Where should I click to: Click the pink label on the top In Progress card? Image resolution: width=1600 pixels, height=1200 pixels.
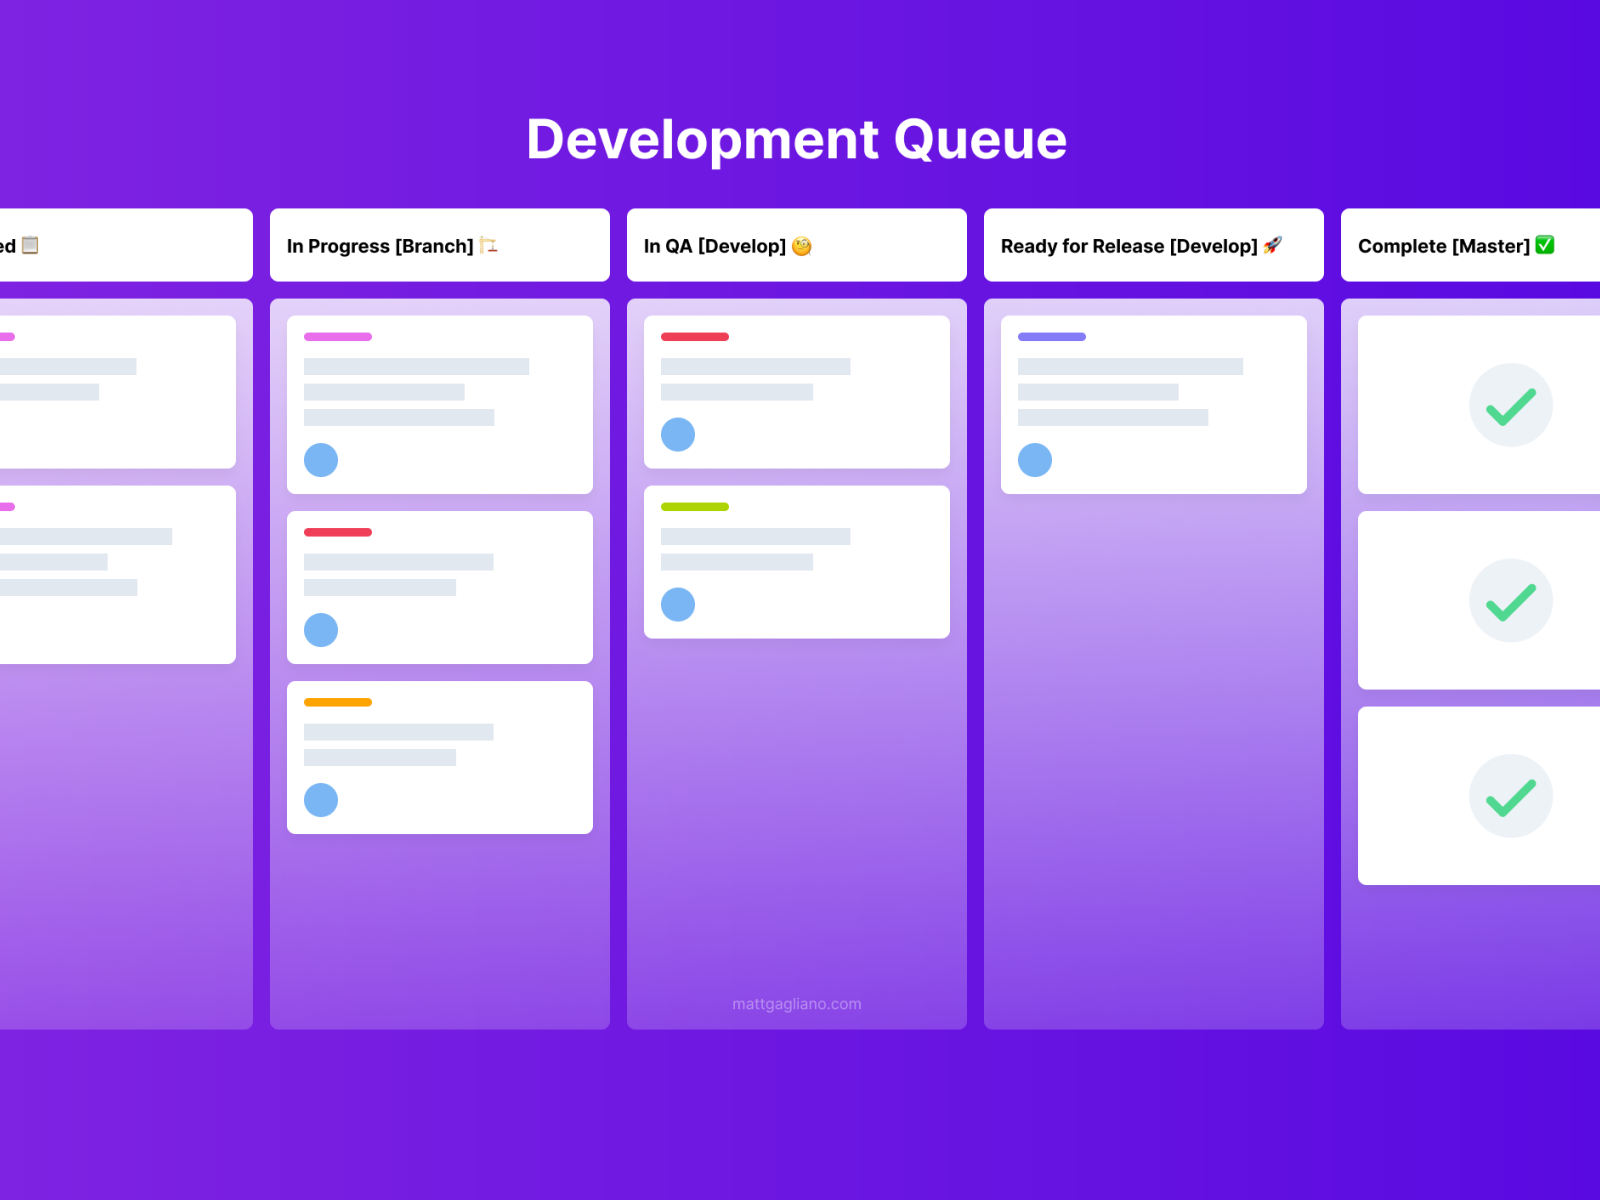(x=336, y=337)
